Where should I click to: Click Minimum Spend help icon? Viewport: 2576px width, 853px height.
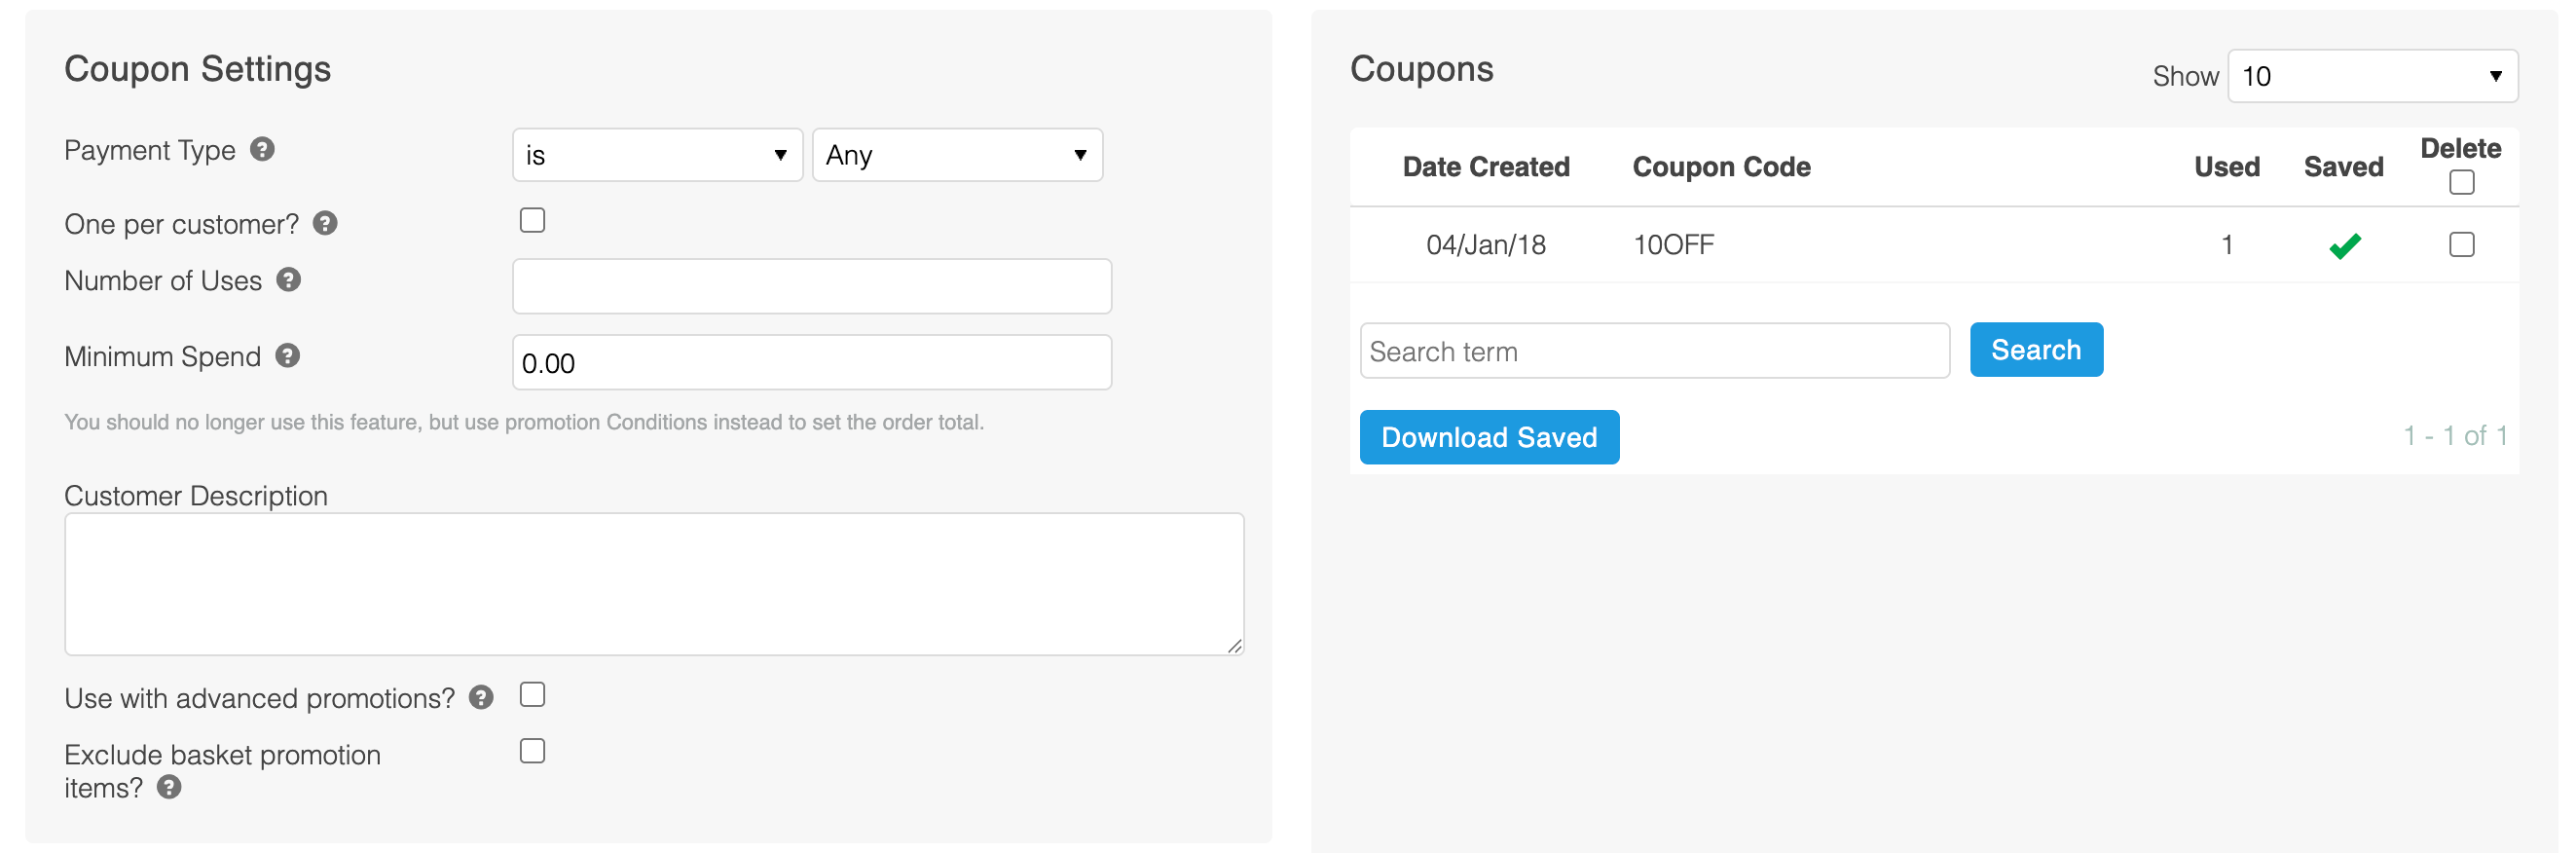[288, 356]
